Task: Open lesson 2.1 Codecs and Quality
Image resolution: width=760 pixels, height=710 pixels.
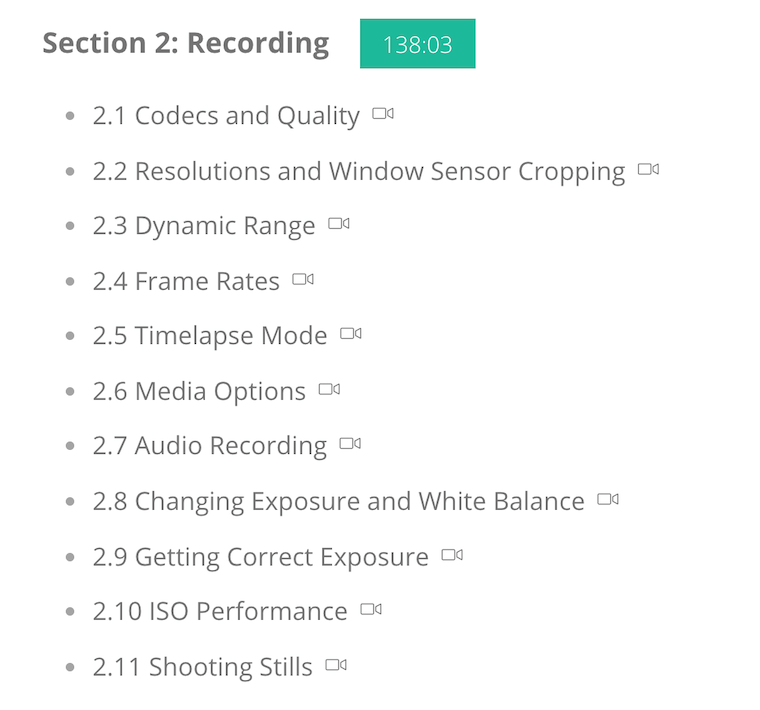Action: 226,116
